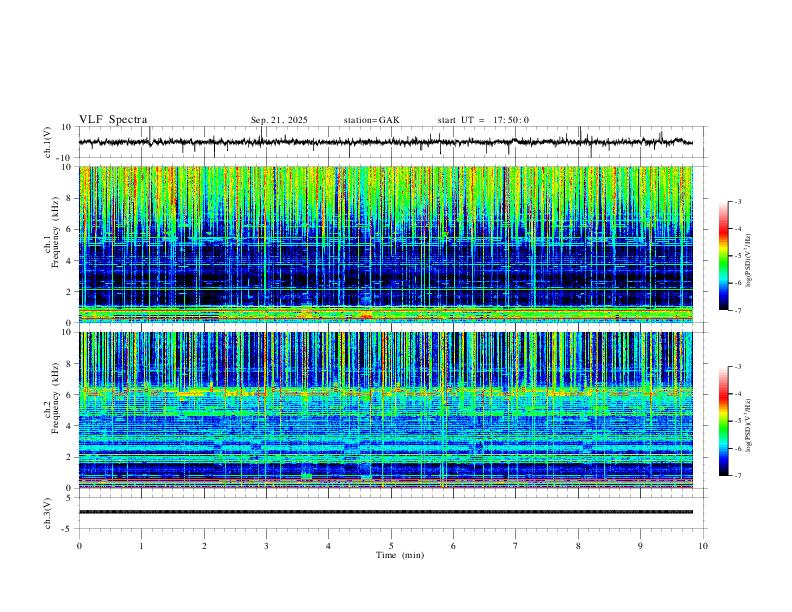Viewport: 792px width, 612px height.
Task: Click the "8" kHz tick on ch.2 frequency axis
Action: point(69,364)
